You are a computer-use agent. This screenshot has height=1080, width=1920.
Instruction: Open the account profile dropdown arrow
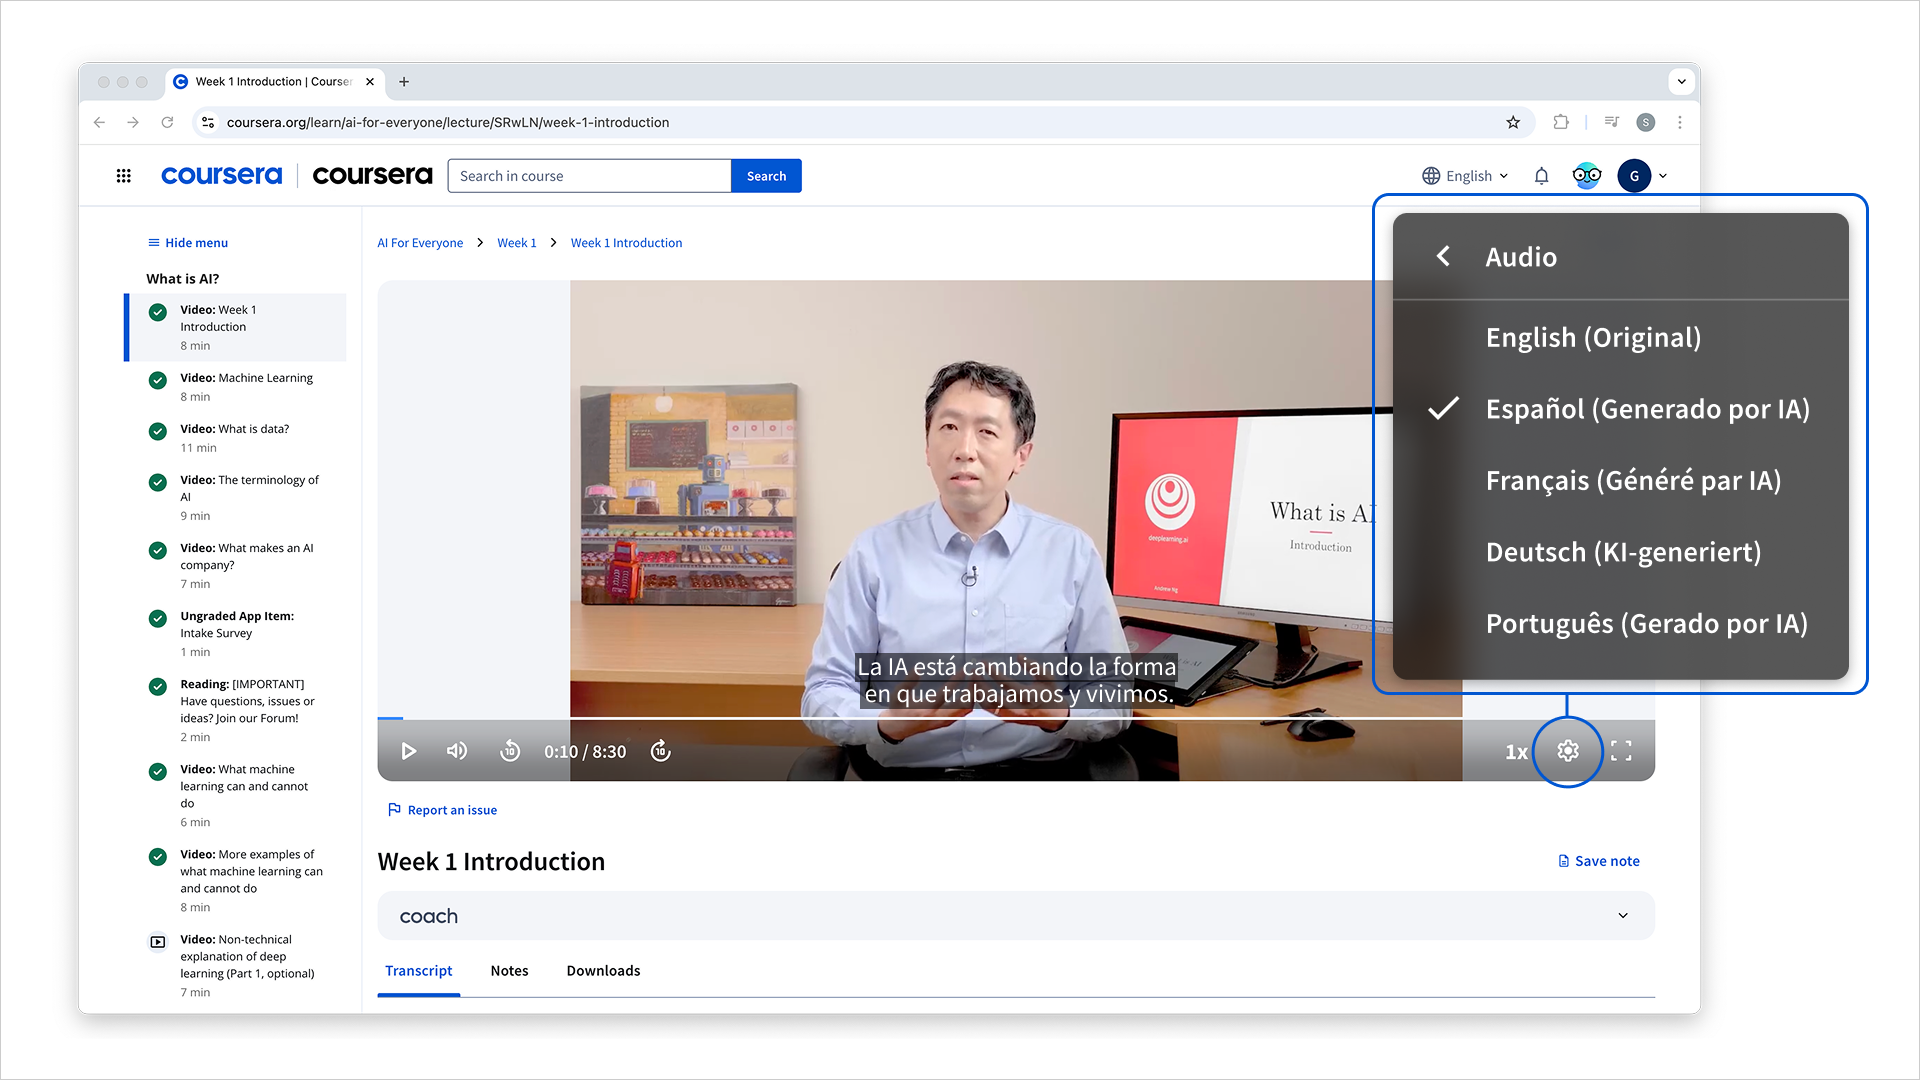pos(1663,175)
